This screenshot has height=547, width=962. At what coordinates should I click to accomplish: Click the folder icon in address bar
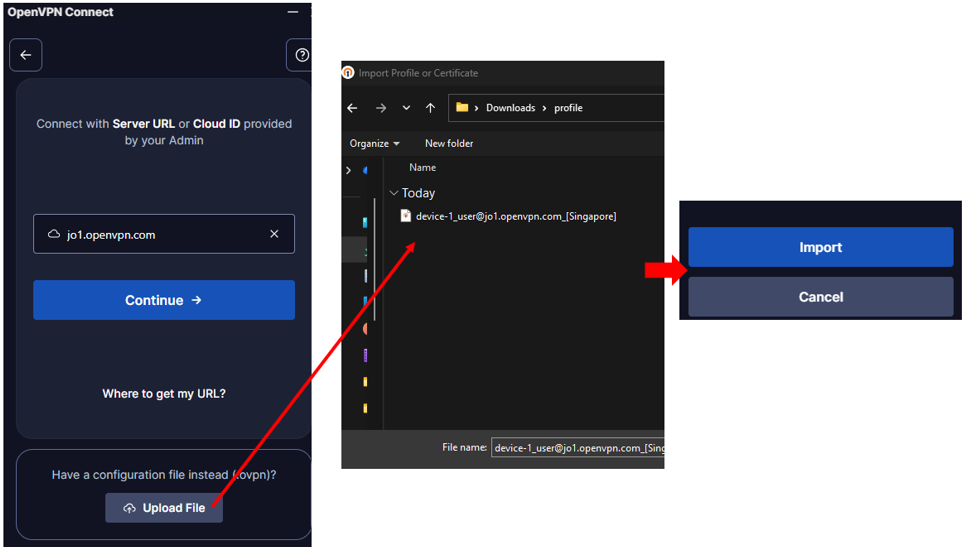tap(462, 107)
